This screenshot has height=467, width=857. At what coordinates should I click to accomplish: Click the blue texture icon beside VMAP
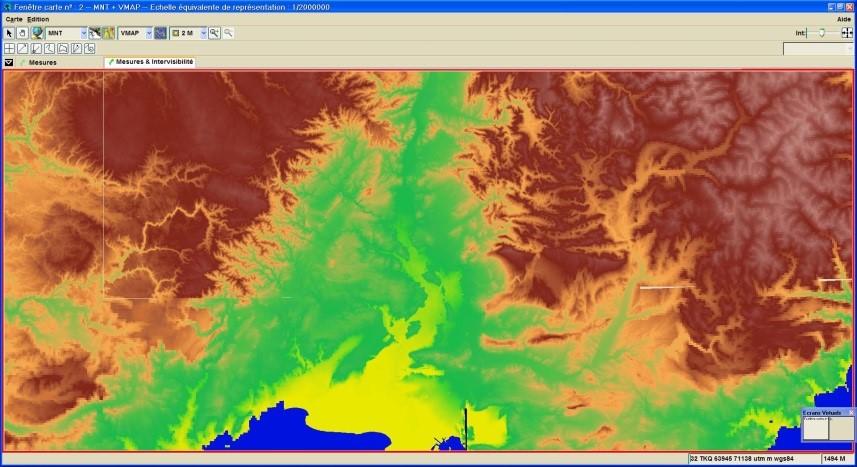[x=160, y=33]
